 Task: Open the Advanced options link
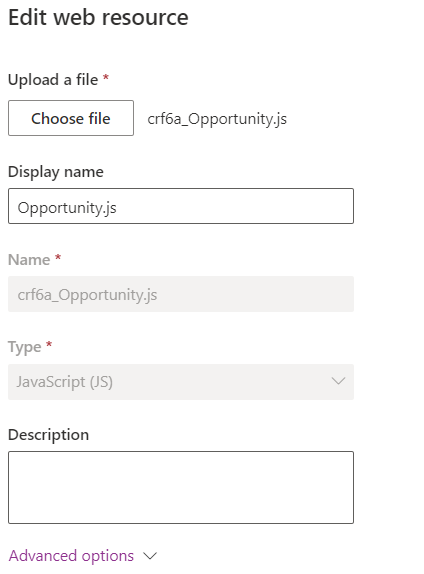click(x=71, y=556)
